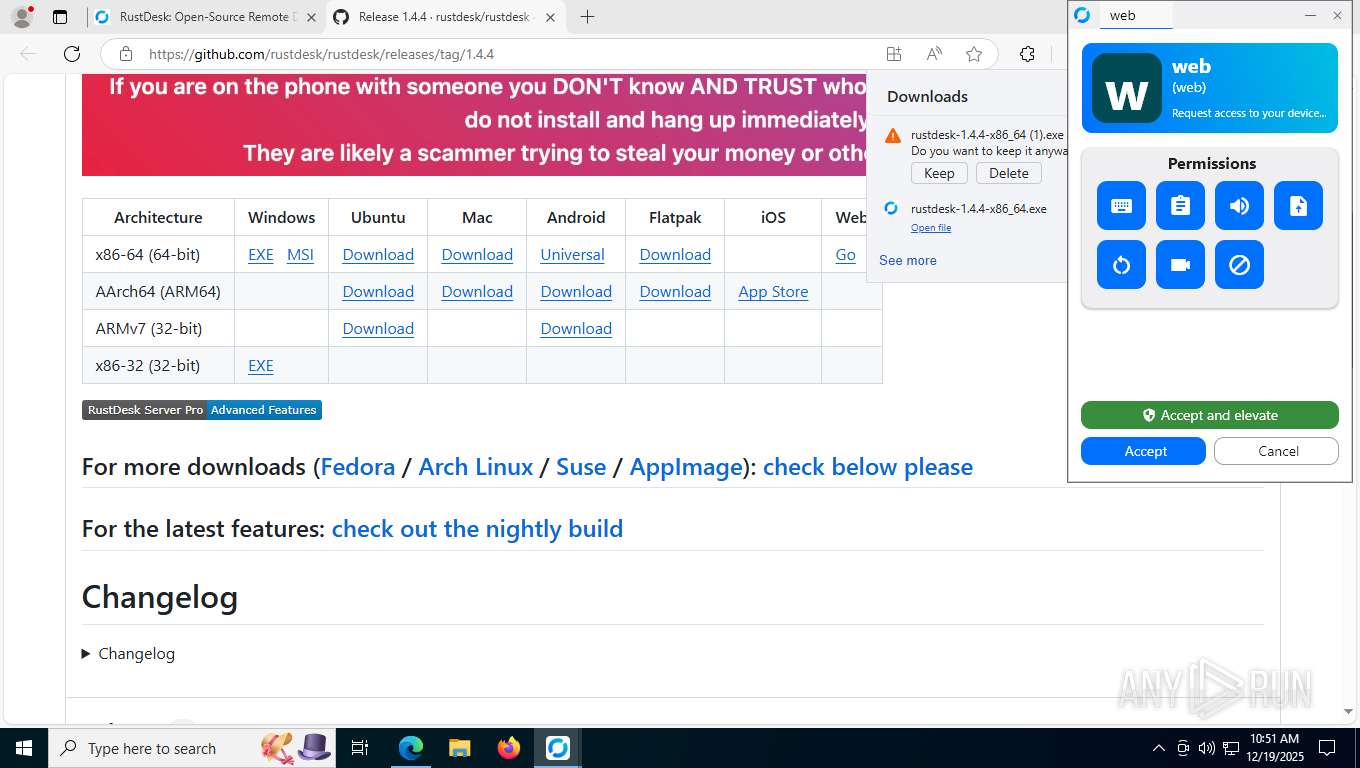
Task: Open Firefox from taskbar
Action: point(509,748)
